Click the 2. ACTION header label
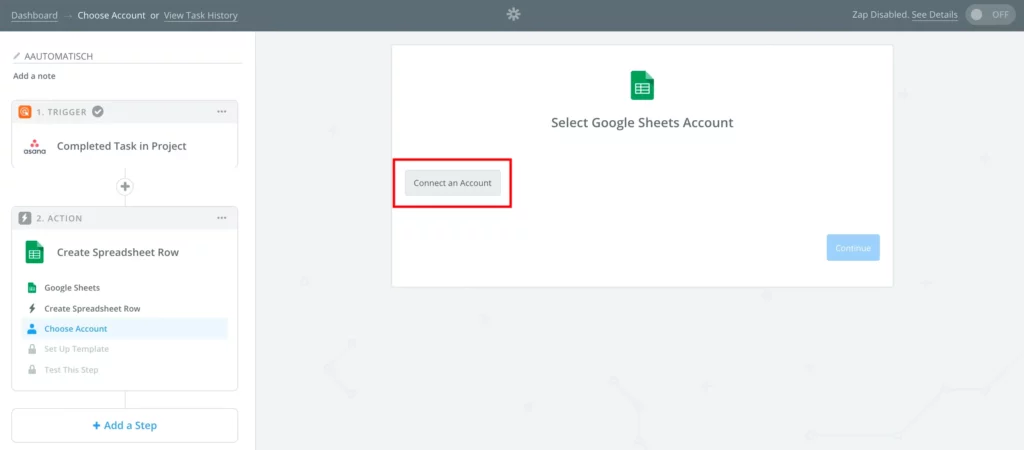 (59, 218)
